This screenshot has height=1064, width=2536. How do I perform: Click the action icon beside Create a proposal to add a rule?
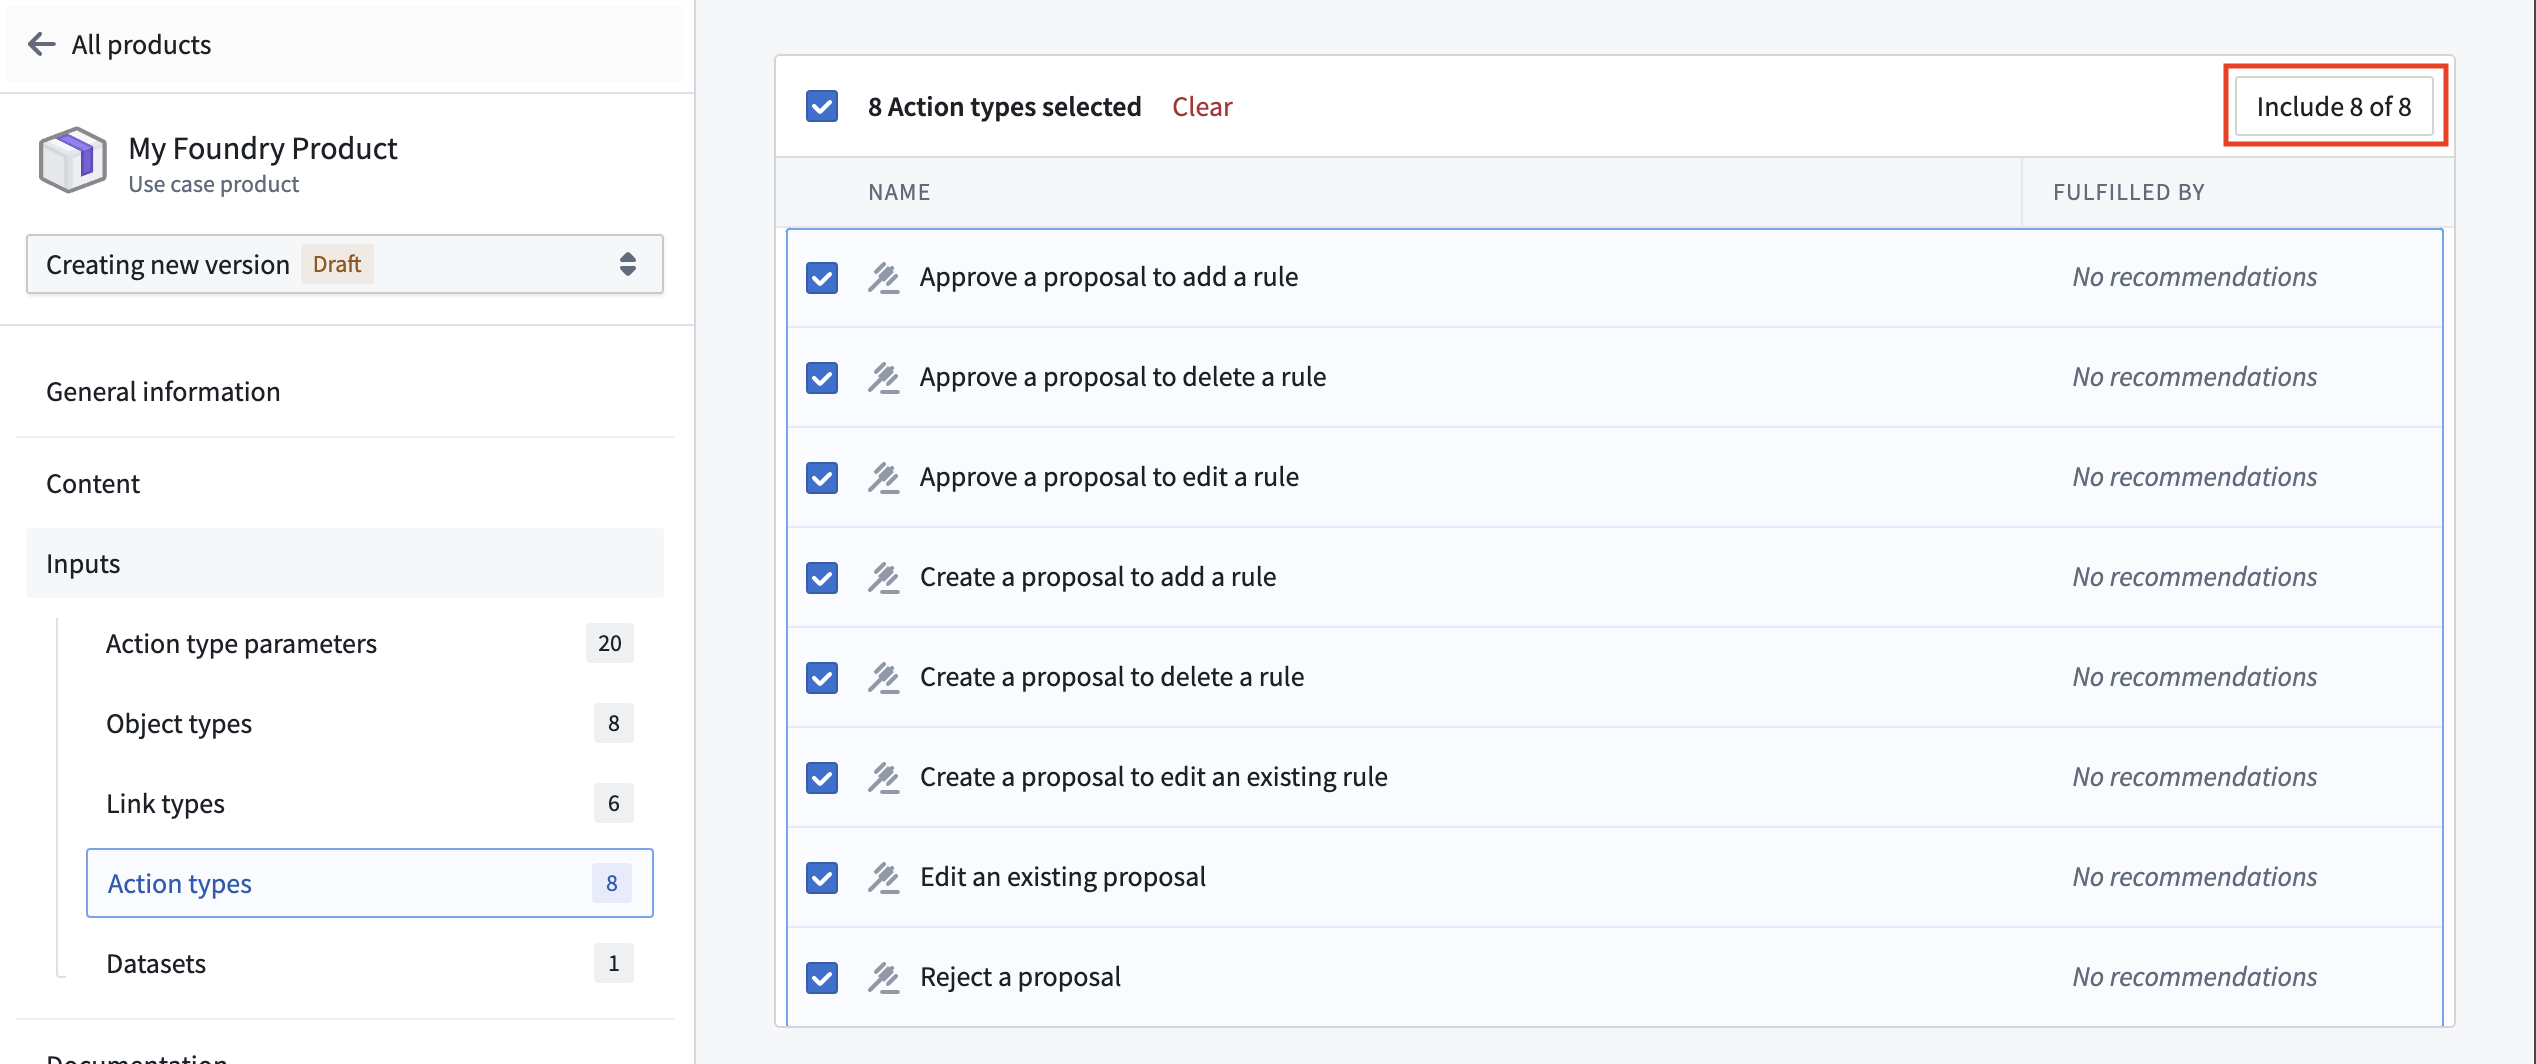(883, 577)
